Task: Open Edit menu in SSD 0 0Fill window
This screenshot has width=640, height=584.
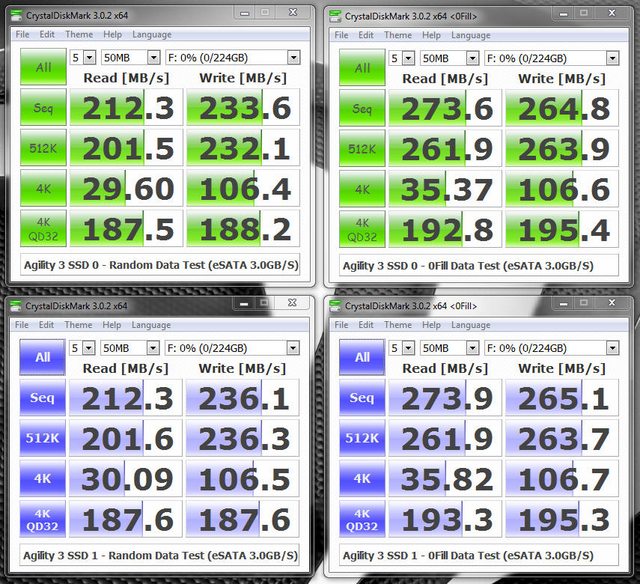Action: point(366,35)
